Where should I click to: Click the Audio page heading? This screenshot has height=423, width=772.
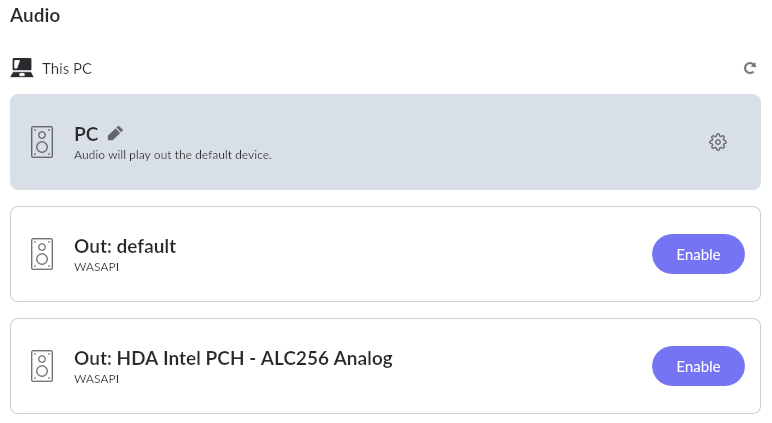pos(35,16)
